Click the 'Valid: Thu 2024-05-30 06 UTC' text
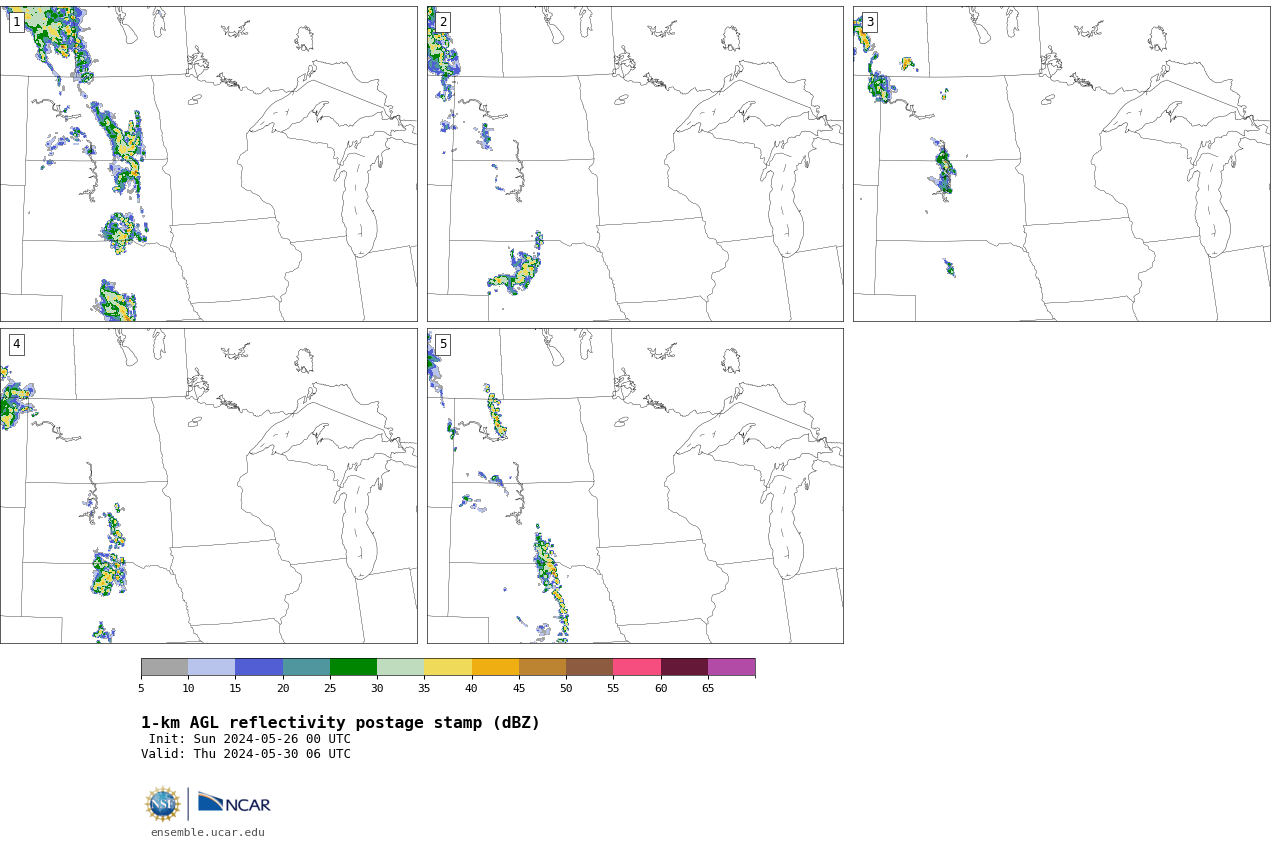The width and height of the screenshot is (1280, 844). tap(246, 754)
